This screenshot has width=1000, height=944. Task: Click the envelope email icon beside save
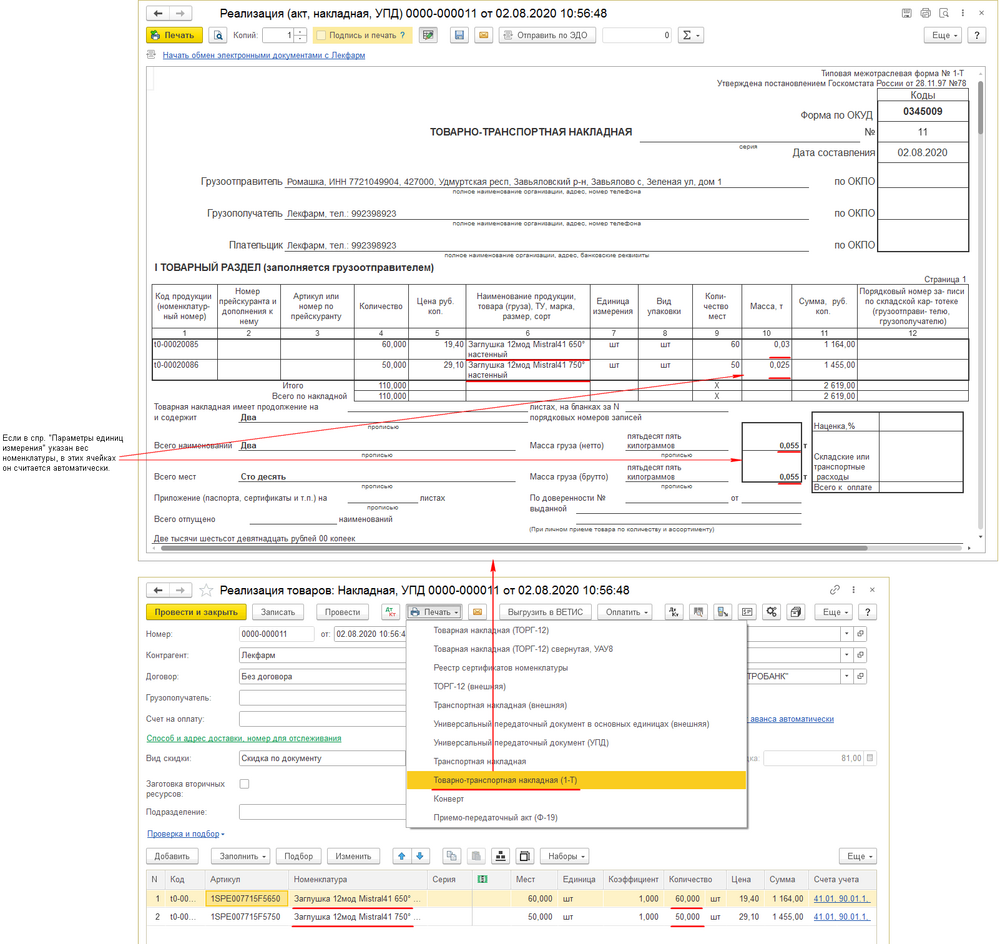483,35
